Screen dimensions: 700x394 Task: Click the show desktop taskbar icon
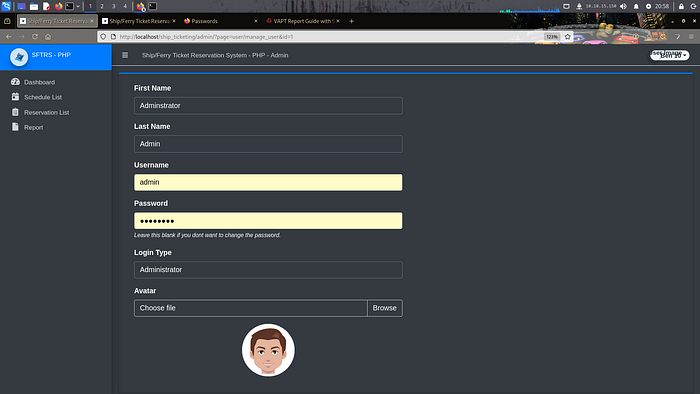[21, 6]
